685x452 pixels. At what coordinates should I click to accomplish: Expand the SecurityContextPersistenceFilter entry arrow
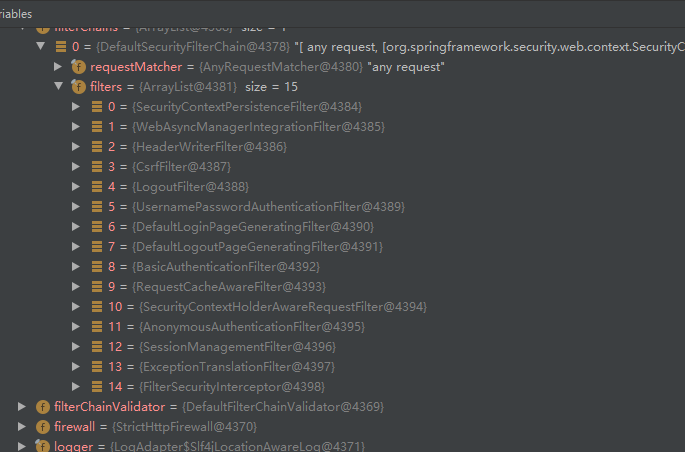[x=76, y=107]
